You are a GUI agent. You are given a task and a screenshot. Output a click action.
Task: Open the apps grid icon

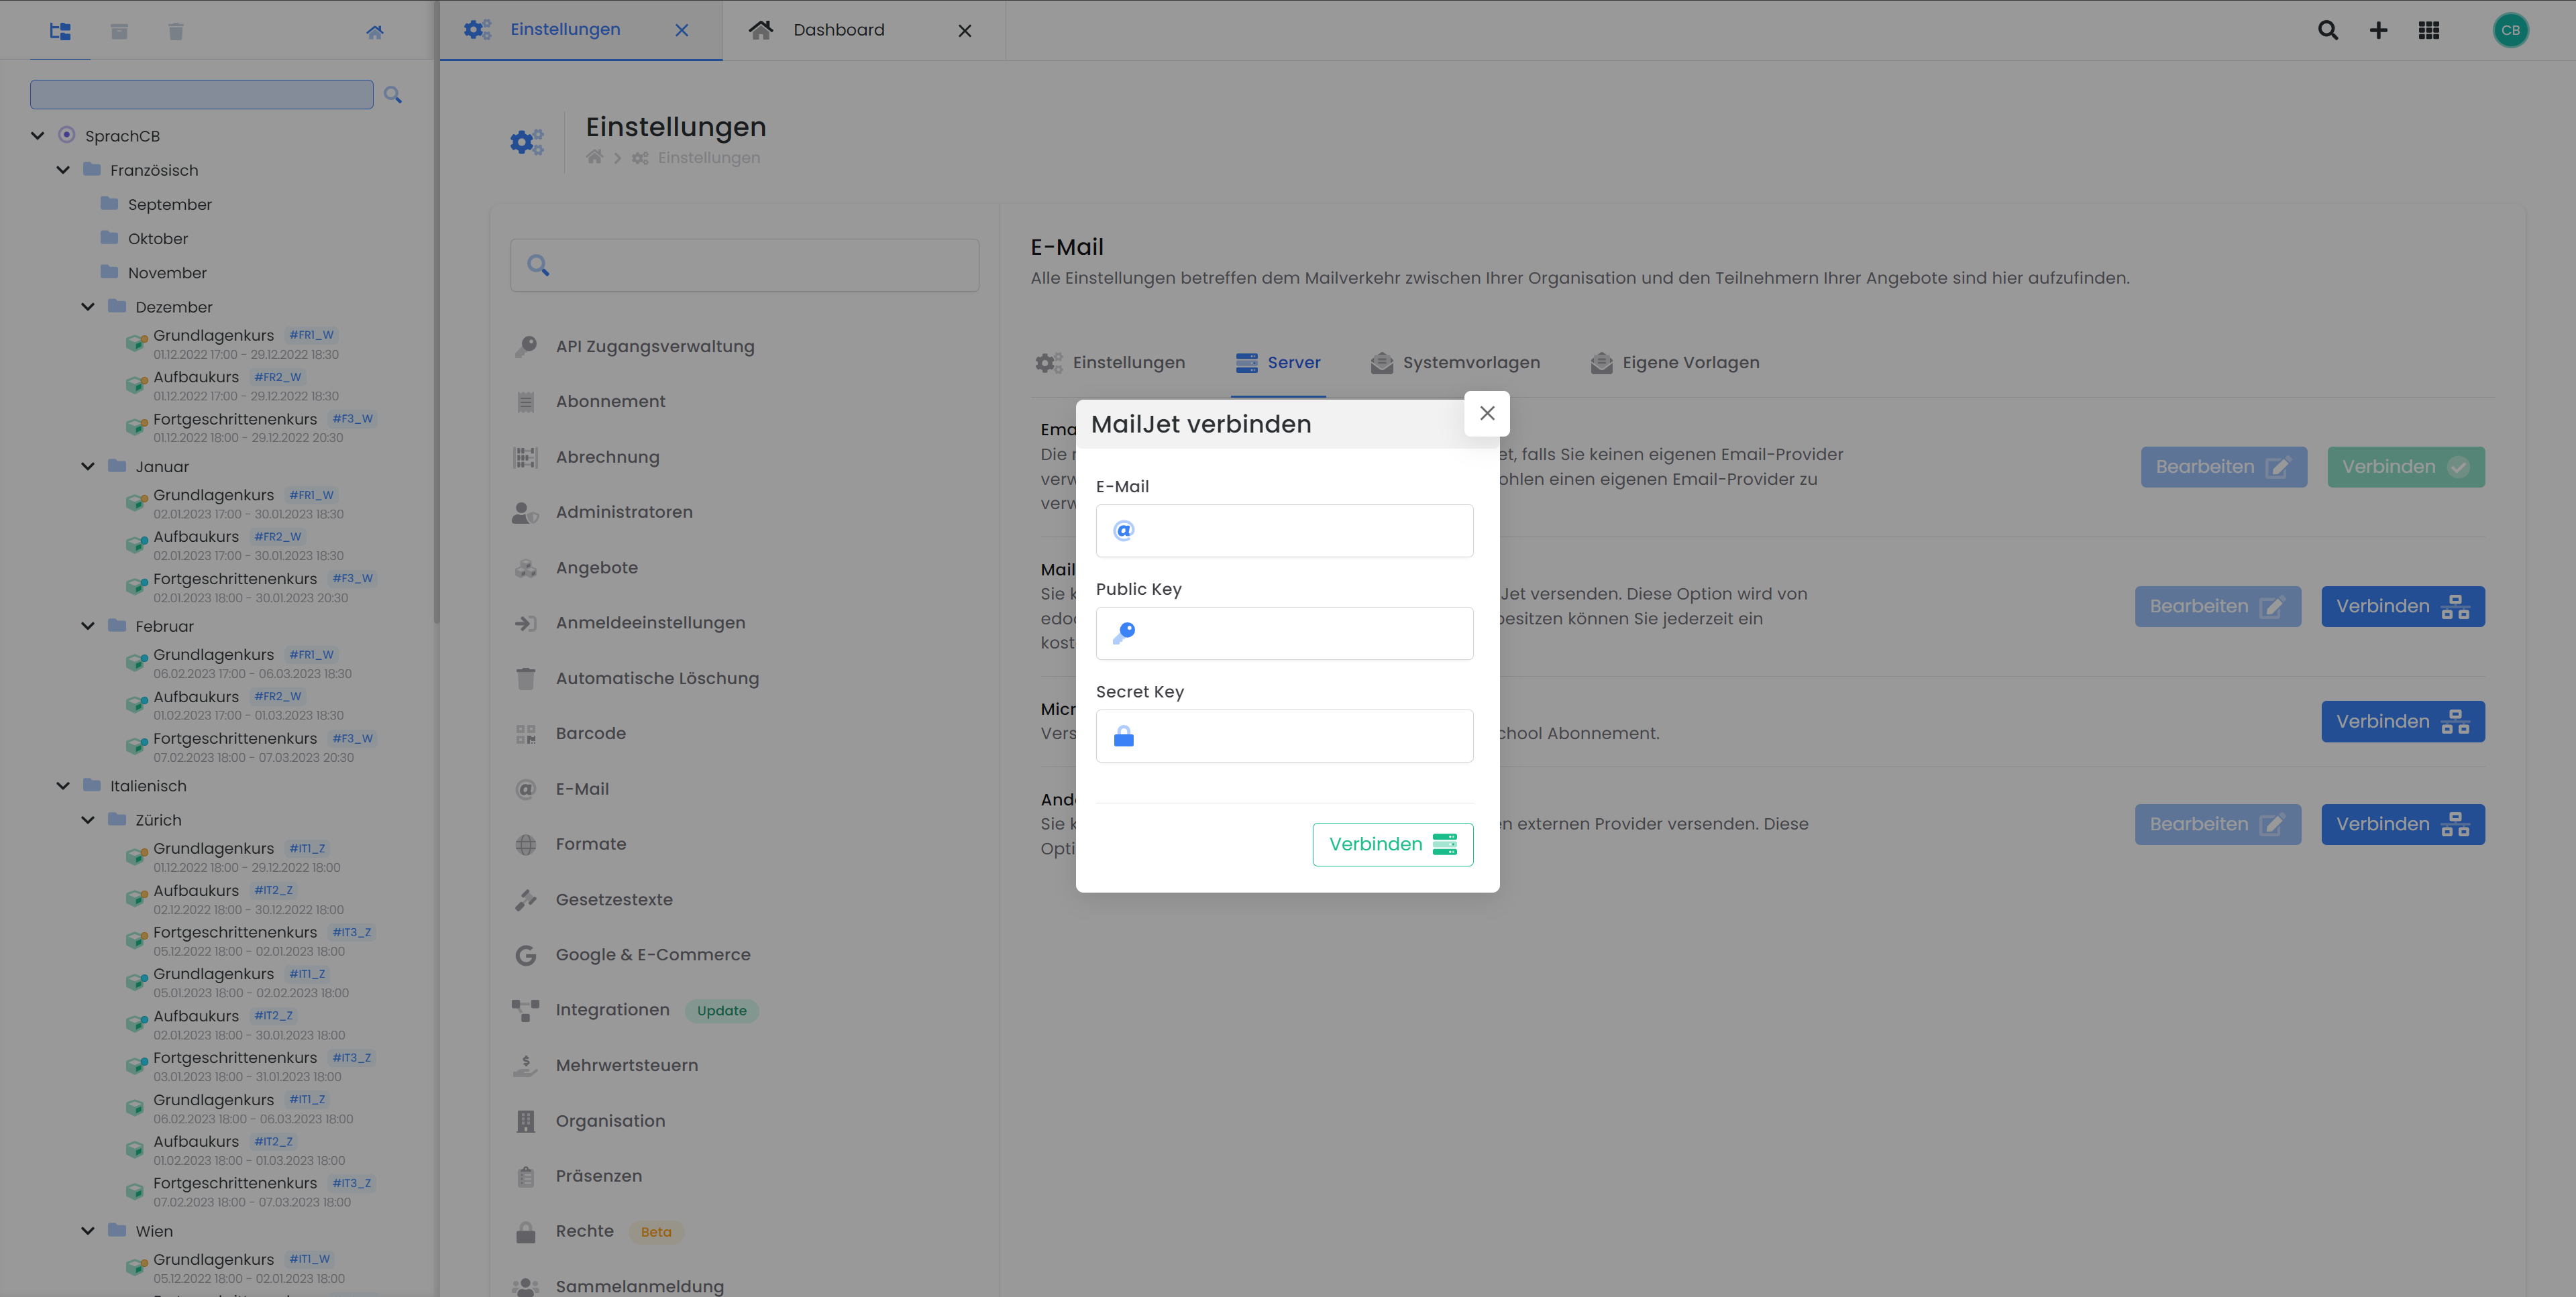(2429, 30)
